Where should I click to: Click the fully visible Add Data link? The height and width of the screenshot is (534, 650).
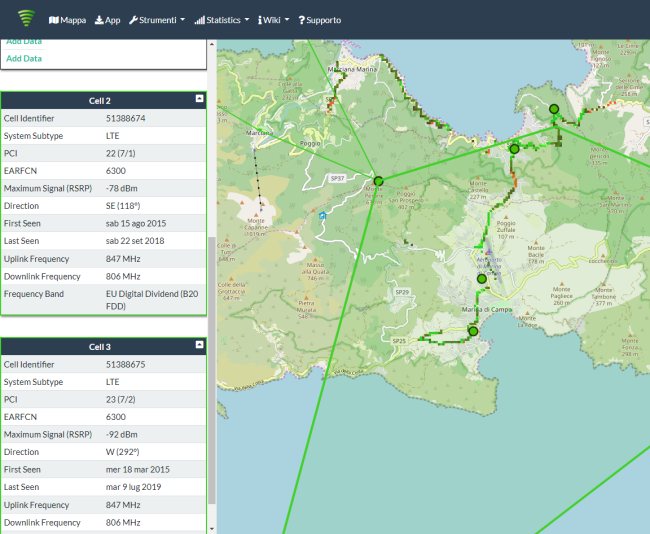point(24,59)
